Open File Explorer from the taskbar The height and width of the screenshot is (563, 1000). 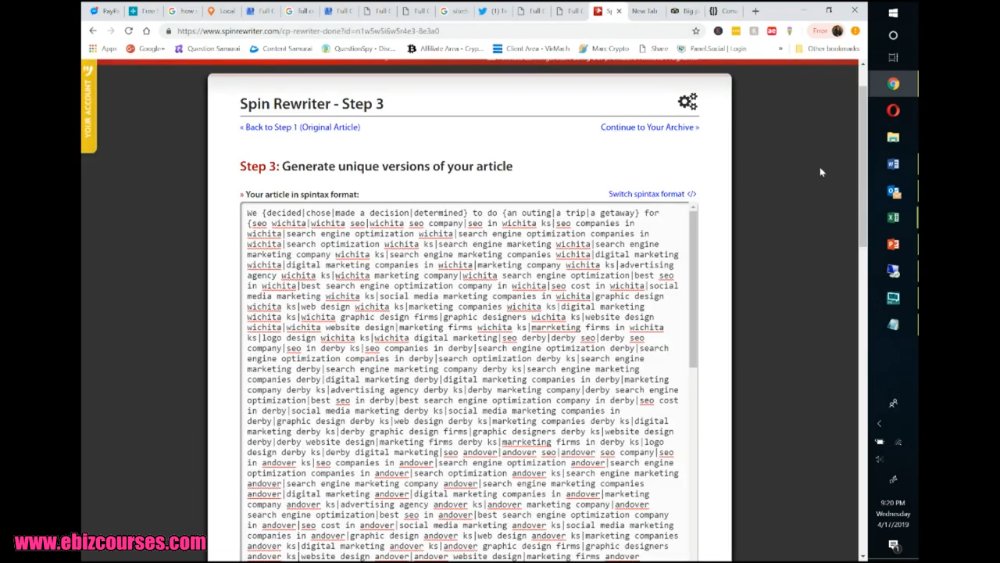[893, 137]
